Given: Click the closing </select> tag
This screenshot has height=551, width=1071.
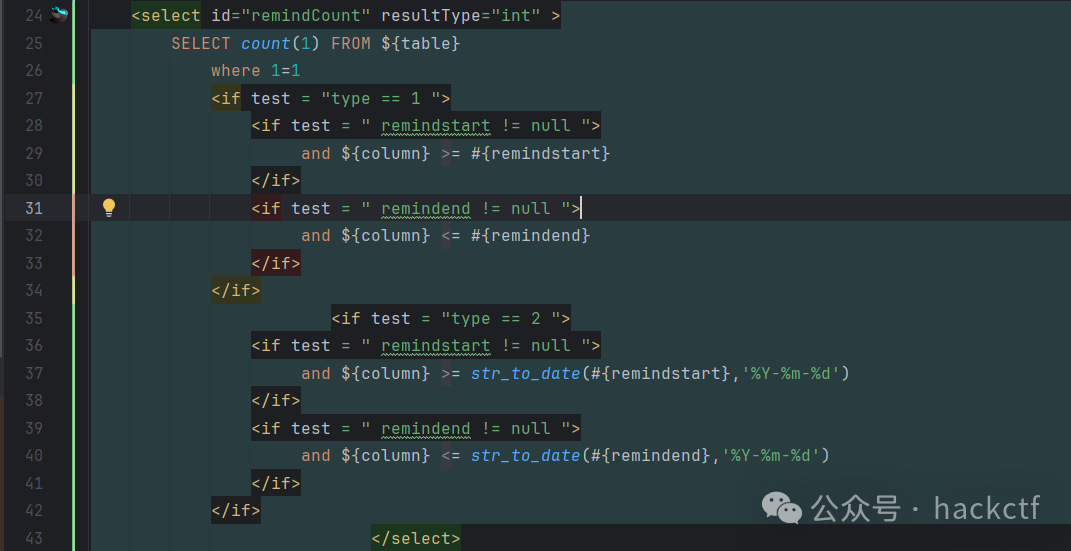Looking at the screenshot, I should pos(416,538).
